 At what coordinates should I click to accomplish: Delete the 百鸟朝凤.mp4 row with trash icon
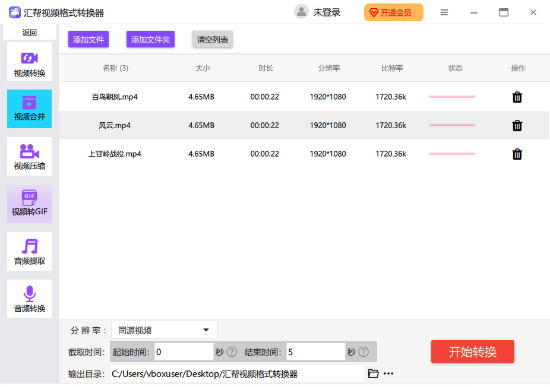point(517,97)
